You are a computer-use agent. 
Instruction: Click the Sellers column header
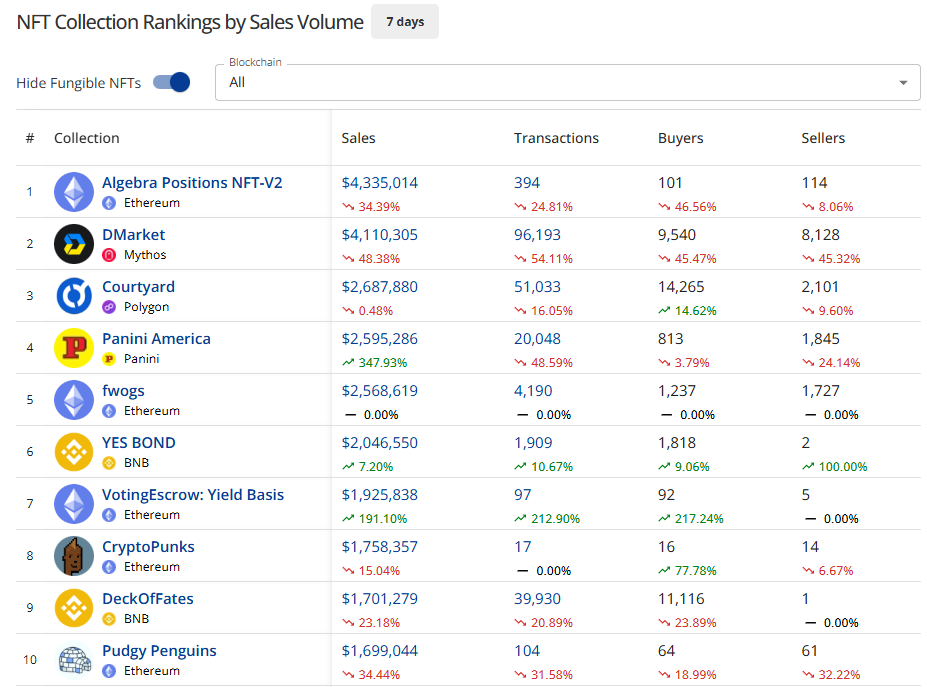(x=823, y=138)
